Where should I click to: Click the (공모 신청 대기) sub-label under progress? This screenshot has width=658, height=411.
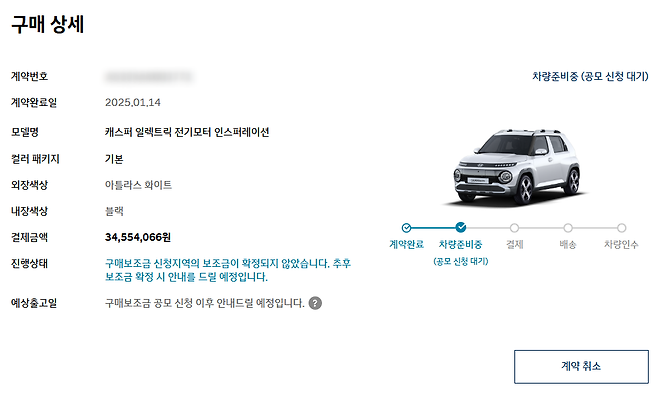point(461,262)
